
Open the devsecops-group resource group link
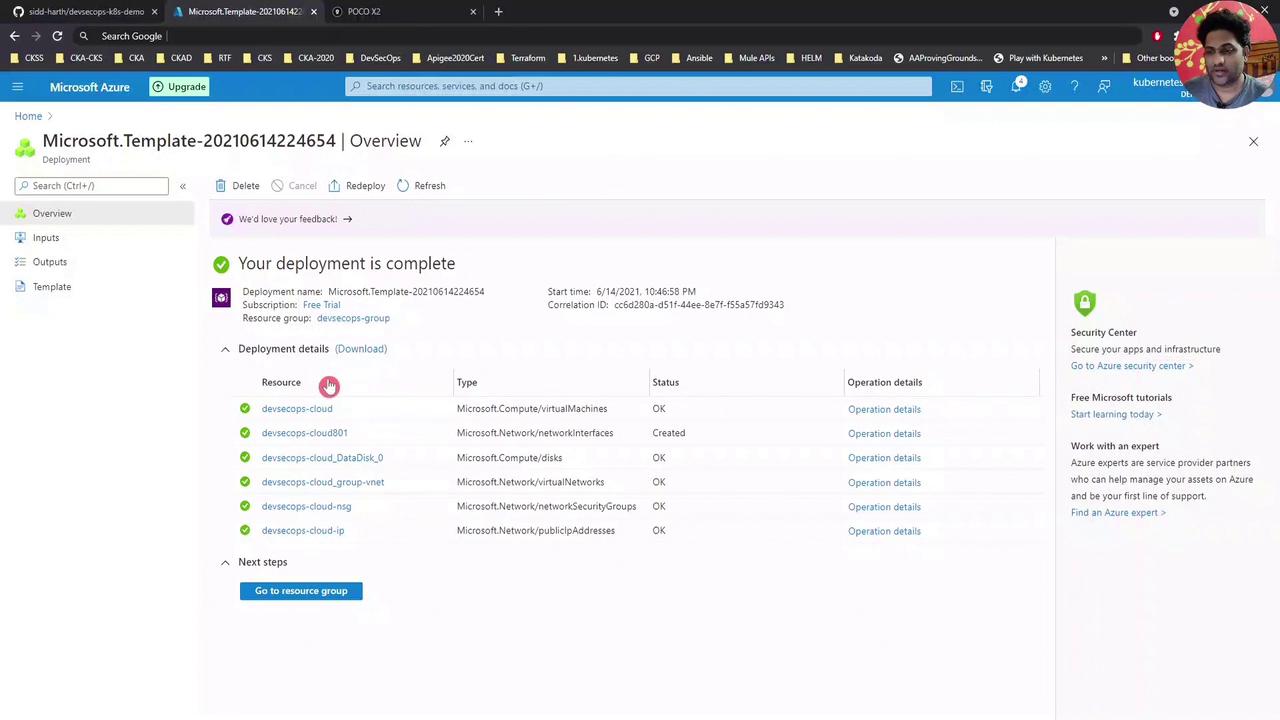coord(353,318)
